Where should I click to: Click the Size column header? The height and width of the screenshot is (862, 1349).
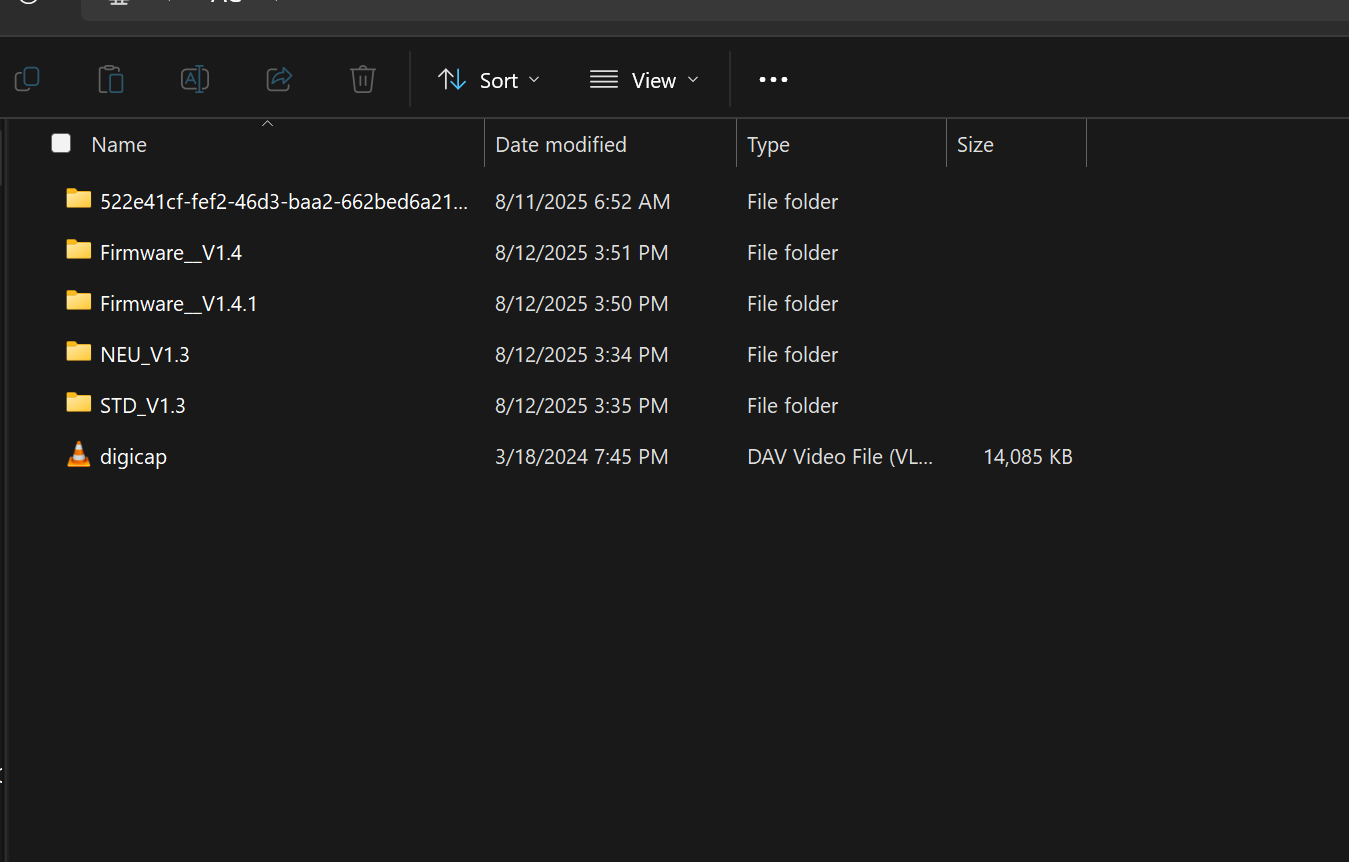pyautogui.click(x=975, y=145)
